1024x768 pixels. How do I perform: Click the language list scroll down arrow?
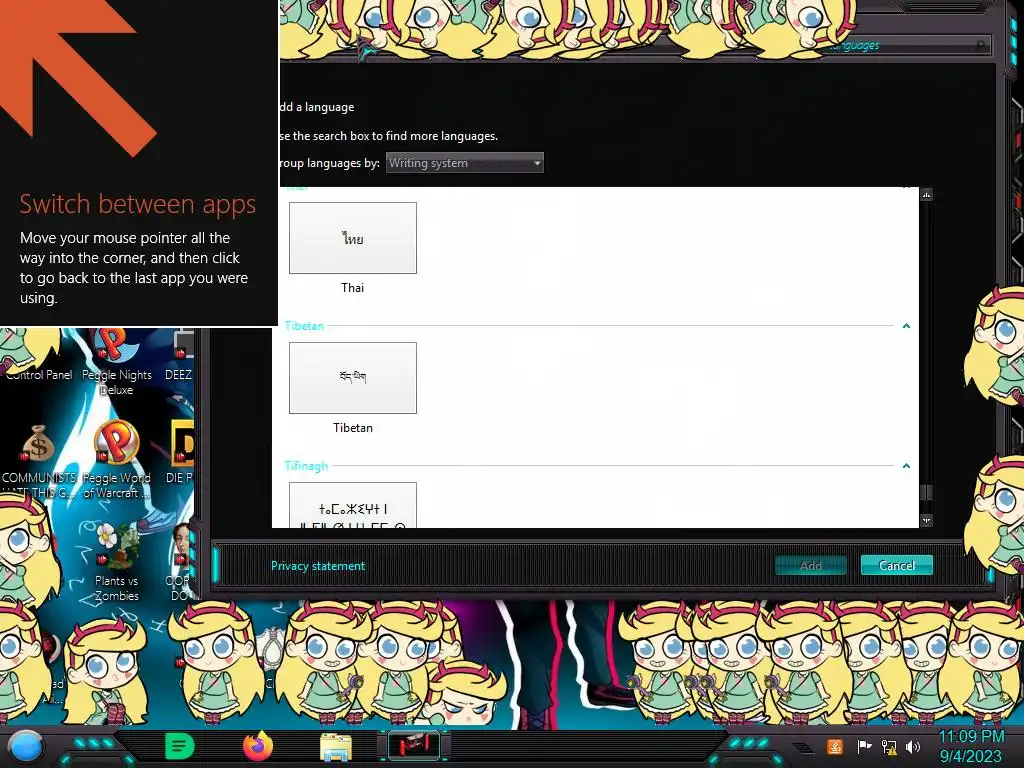click(926, 520)
